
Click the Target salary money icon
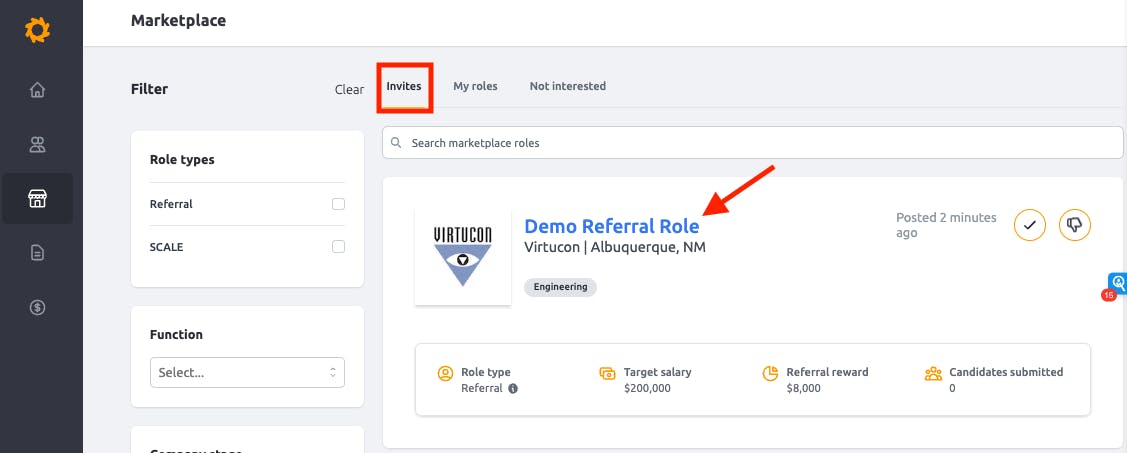[x=607, y=373]
